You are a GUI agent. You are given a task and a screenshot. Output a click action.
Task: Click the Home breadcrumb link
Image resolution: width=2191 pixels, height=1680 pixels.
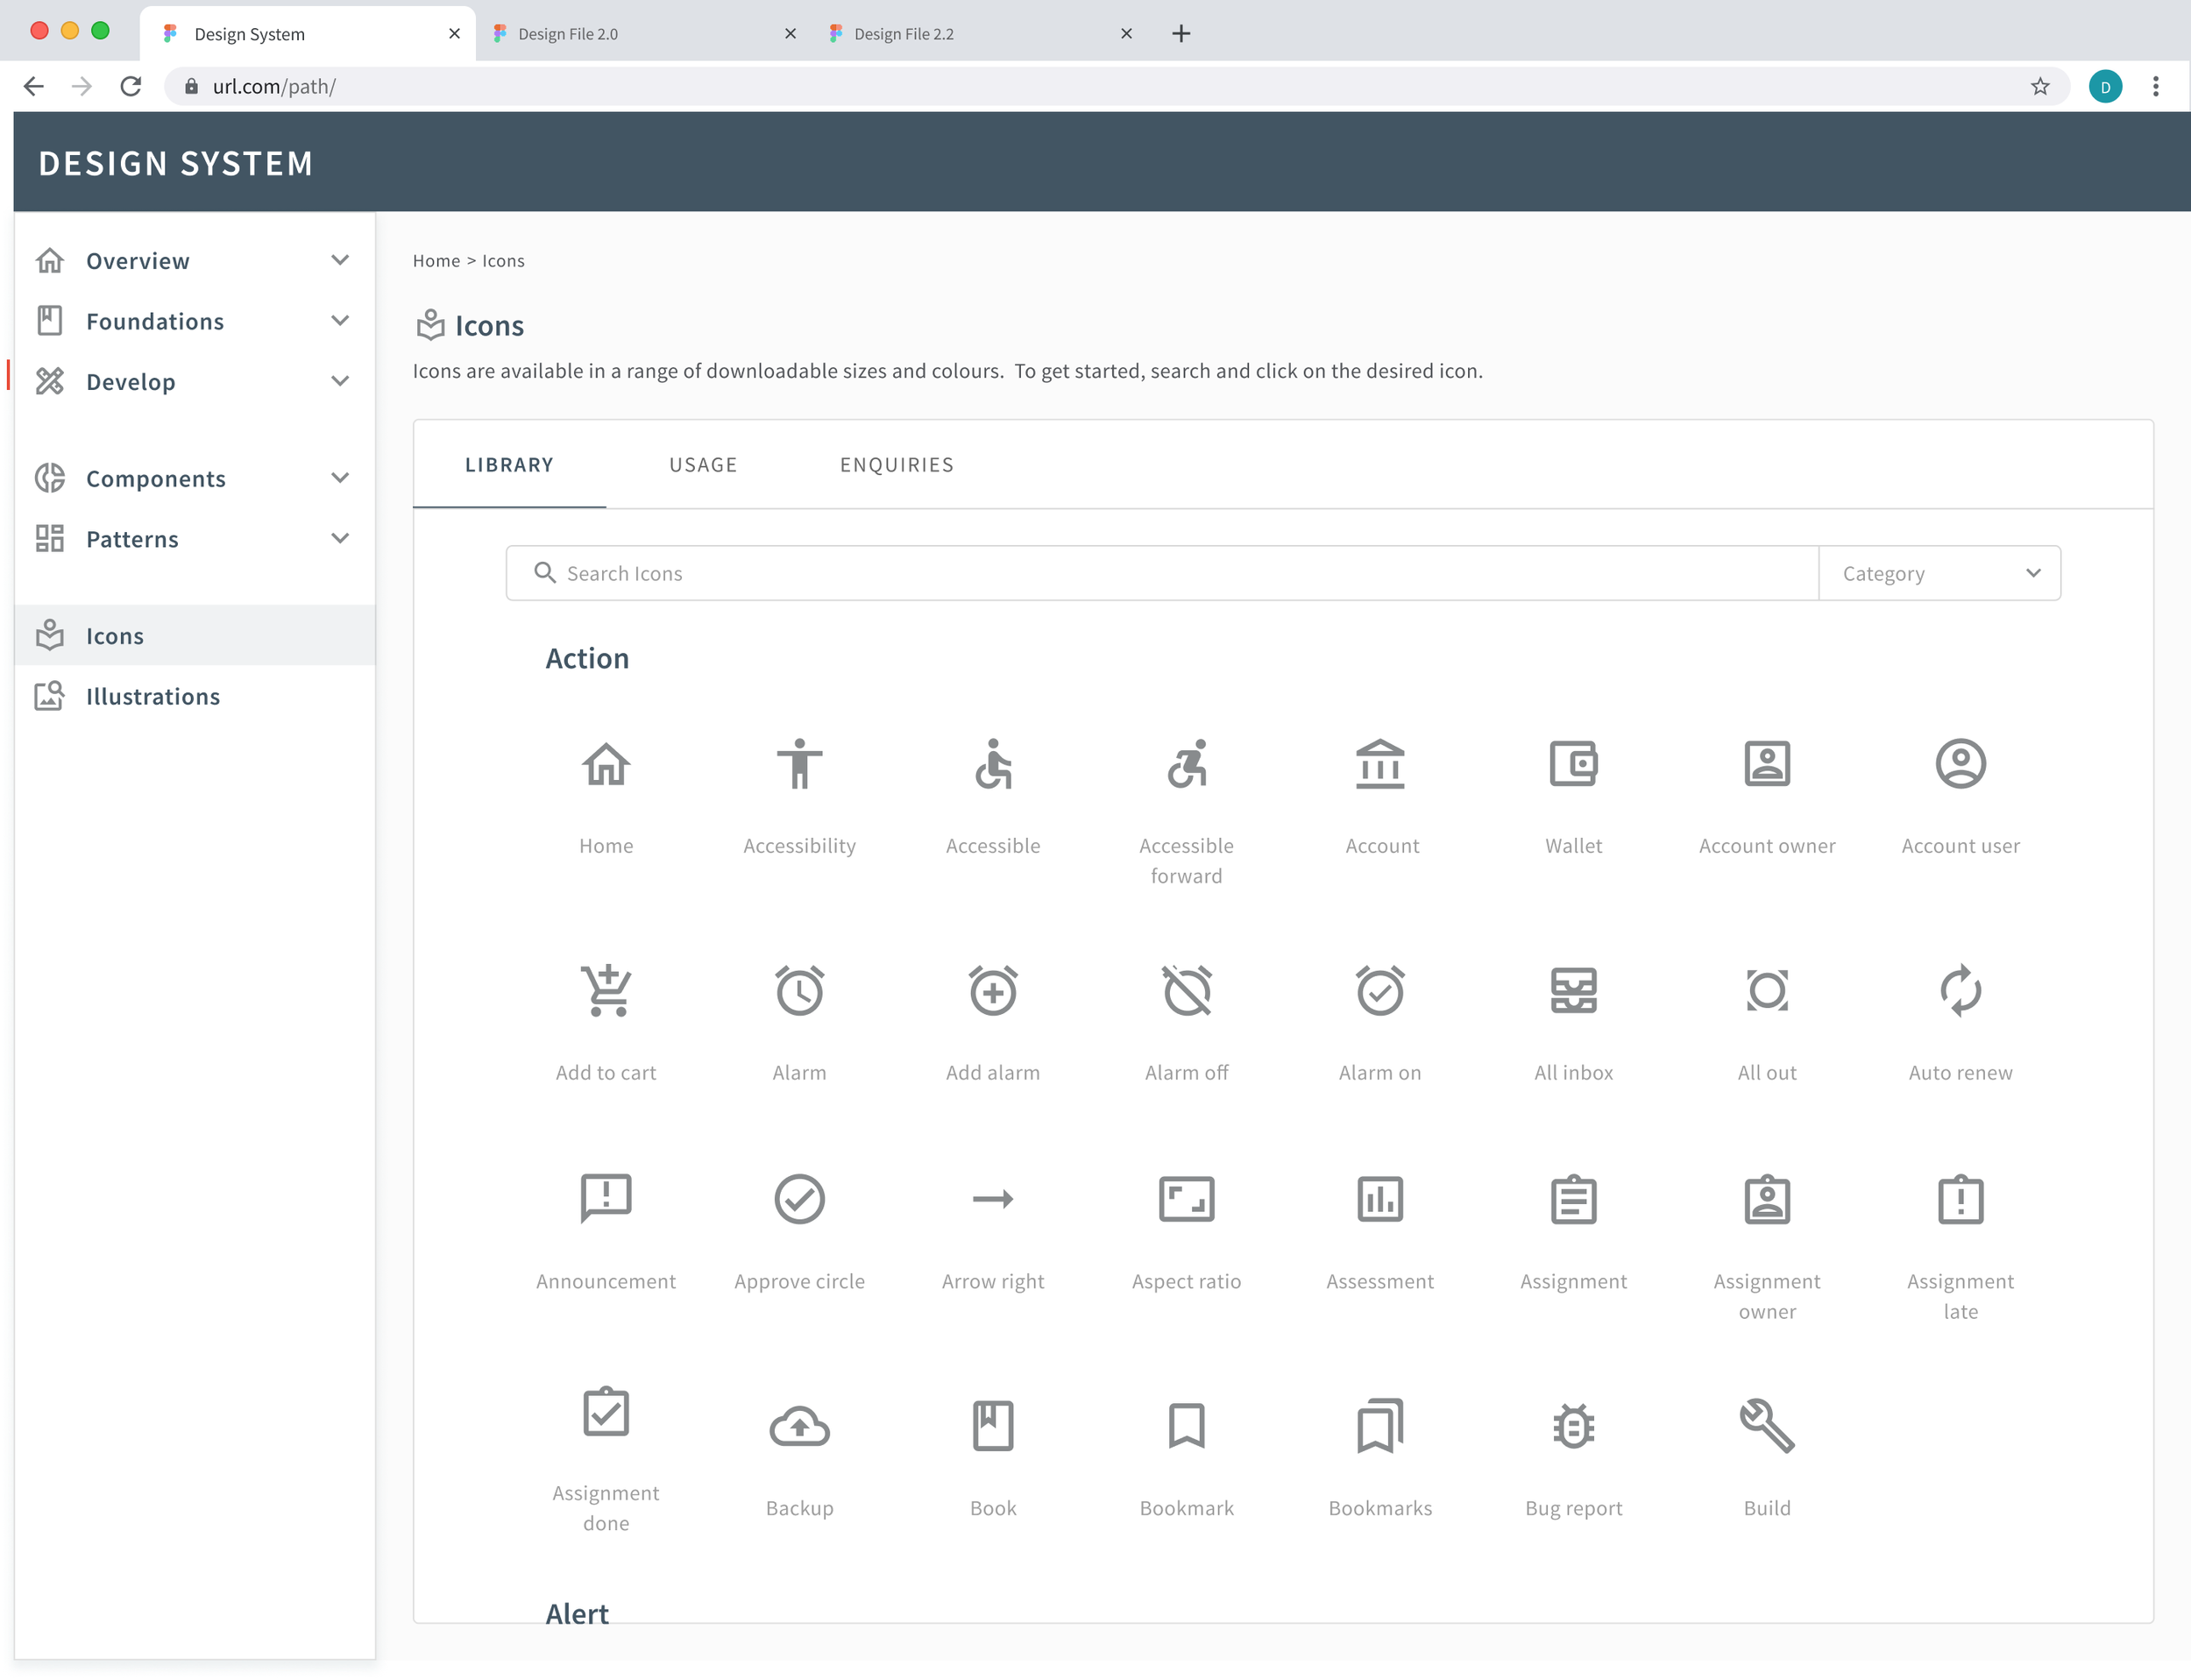pos(435,260)
